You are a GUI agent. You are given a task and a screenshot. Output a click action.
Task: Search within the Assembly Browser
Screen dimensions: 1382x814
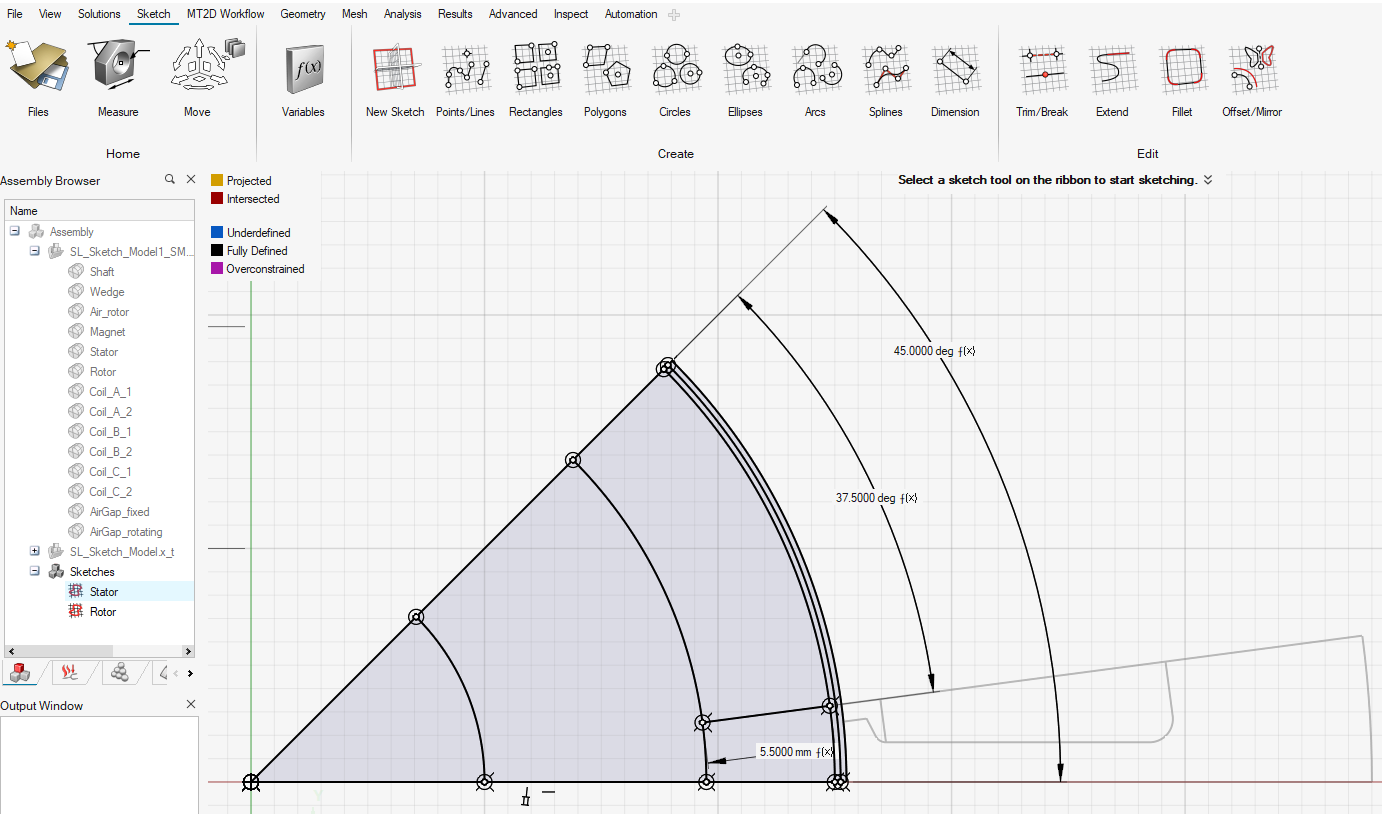click(170, 180)
